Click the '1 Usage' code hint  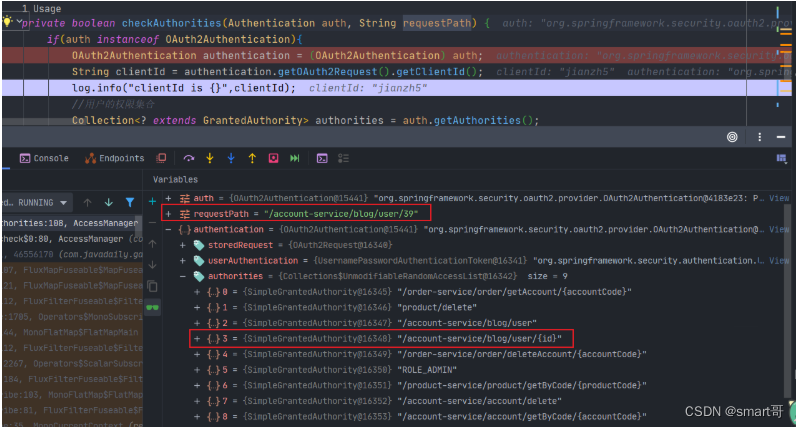[x=41, y=9]
